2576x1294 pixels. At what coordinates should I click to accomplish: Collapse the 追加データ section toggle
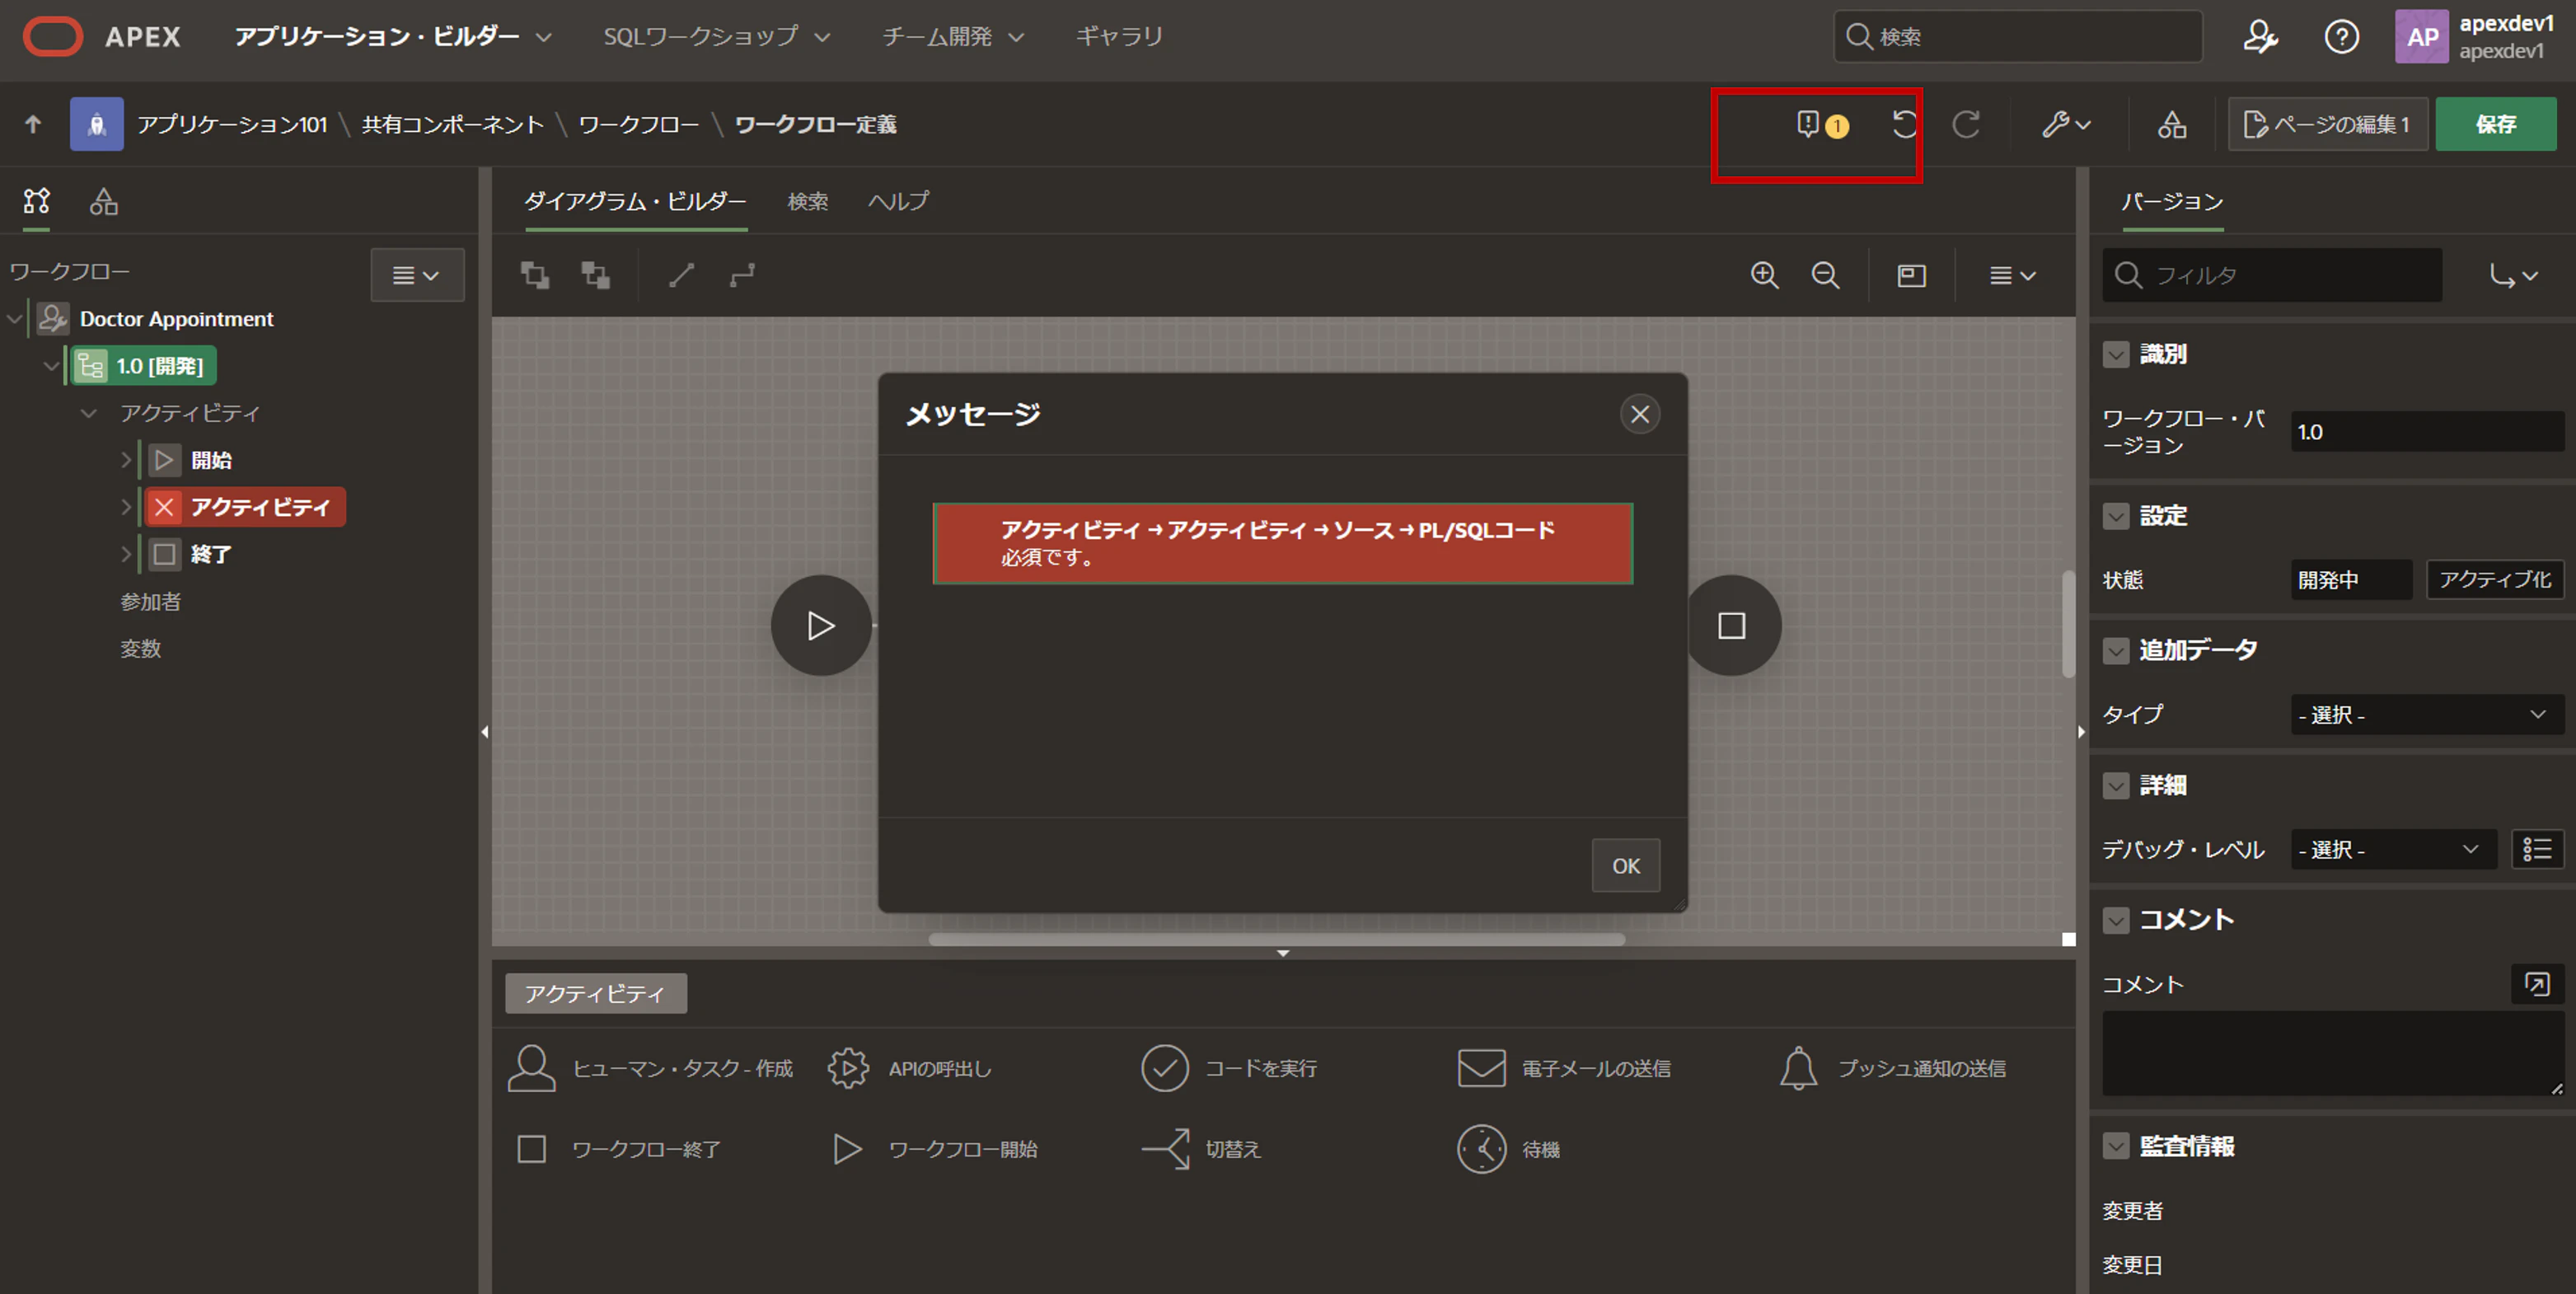point(2115,651)
